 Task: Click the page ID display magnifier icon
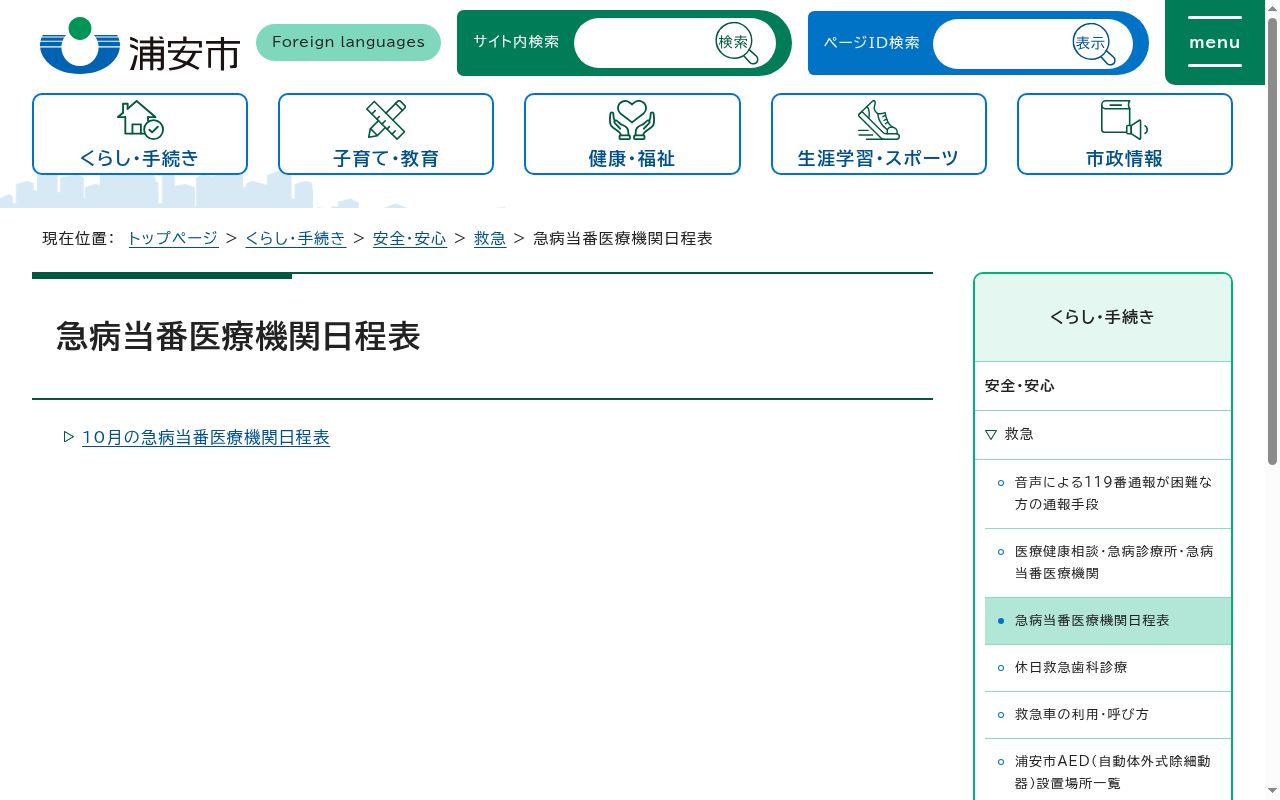pyautogui.click(x=1094, y=44)
